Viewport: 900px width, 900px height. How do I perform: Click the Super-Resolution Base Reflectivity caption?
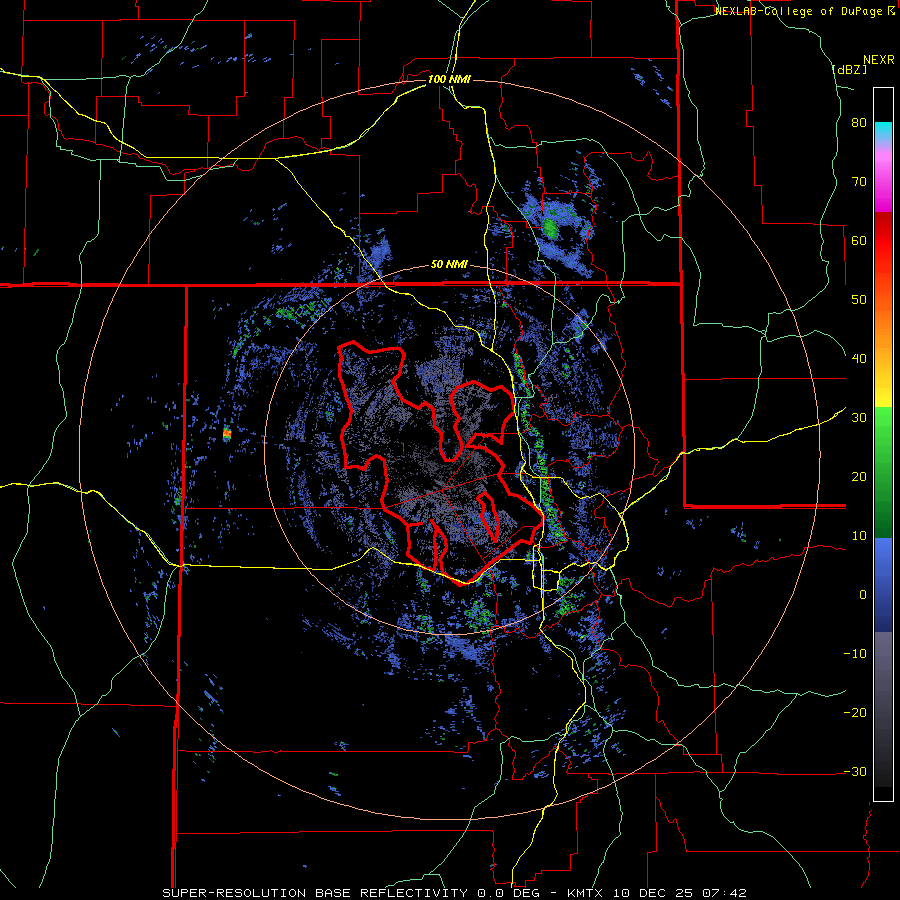click(315, 893)
